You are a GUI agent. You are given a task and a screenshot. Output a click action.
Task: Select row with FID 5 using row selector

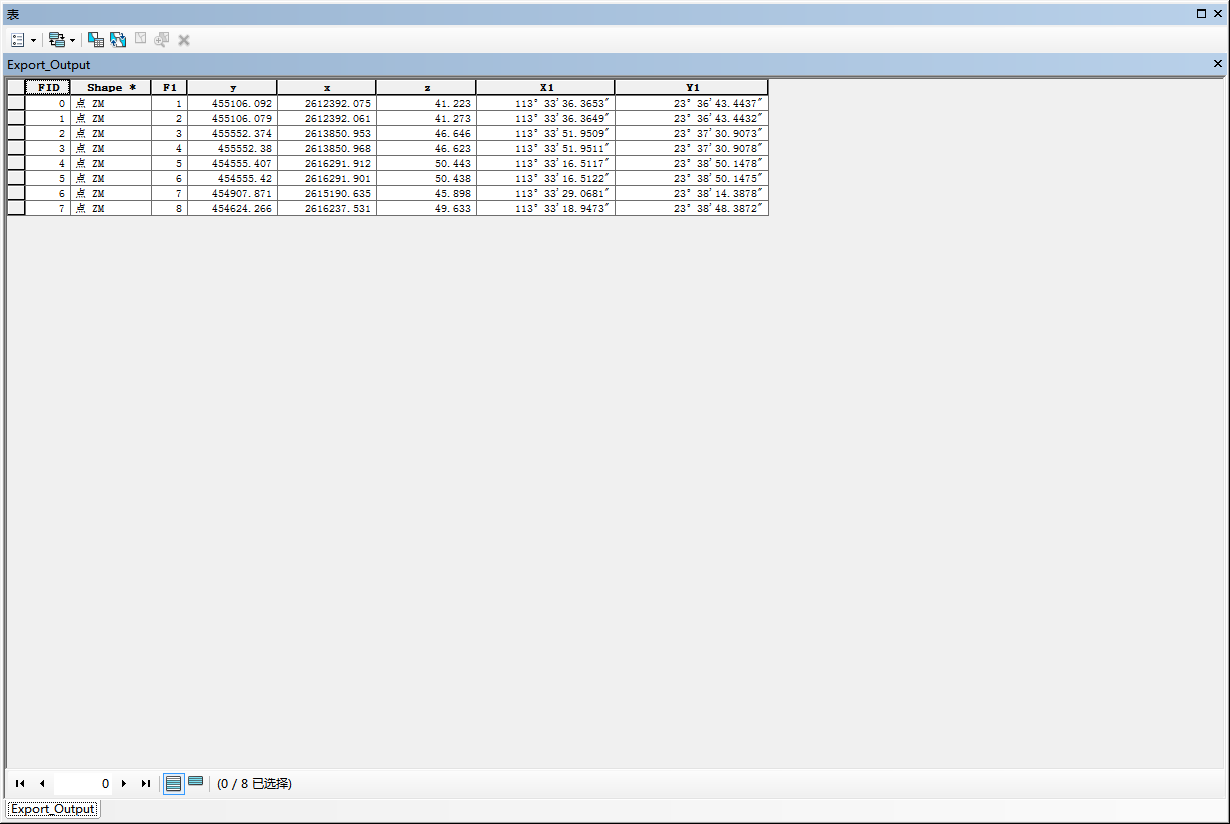pos(16,178)
